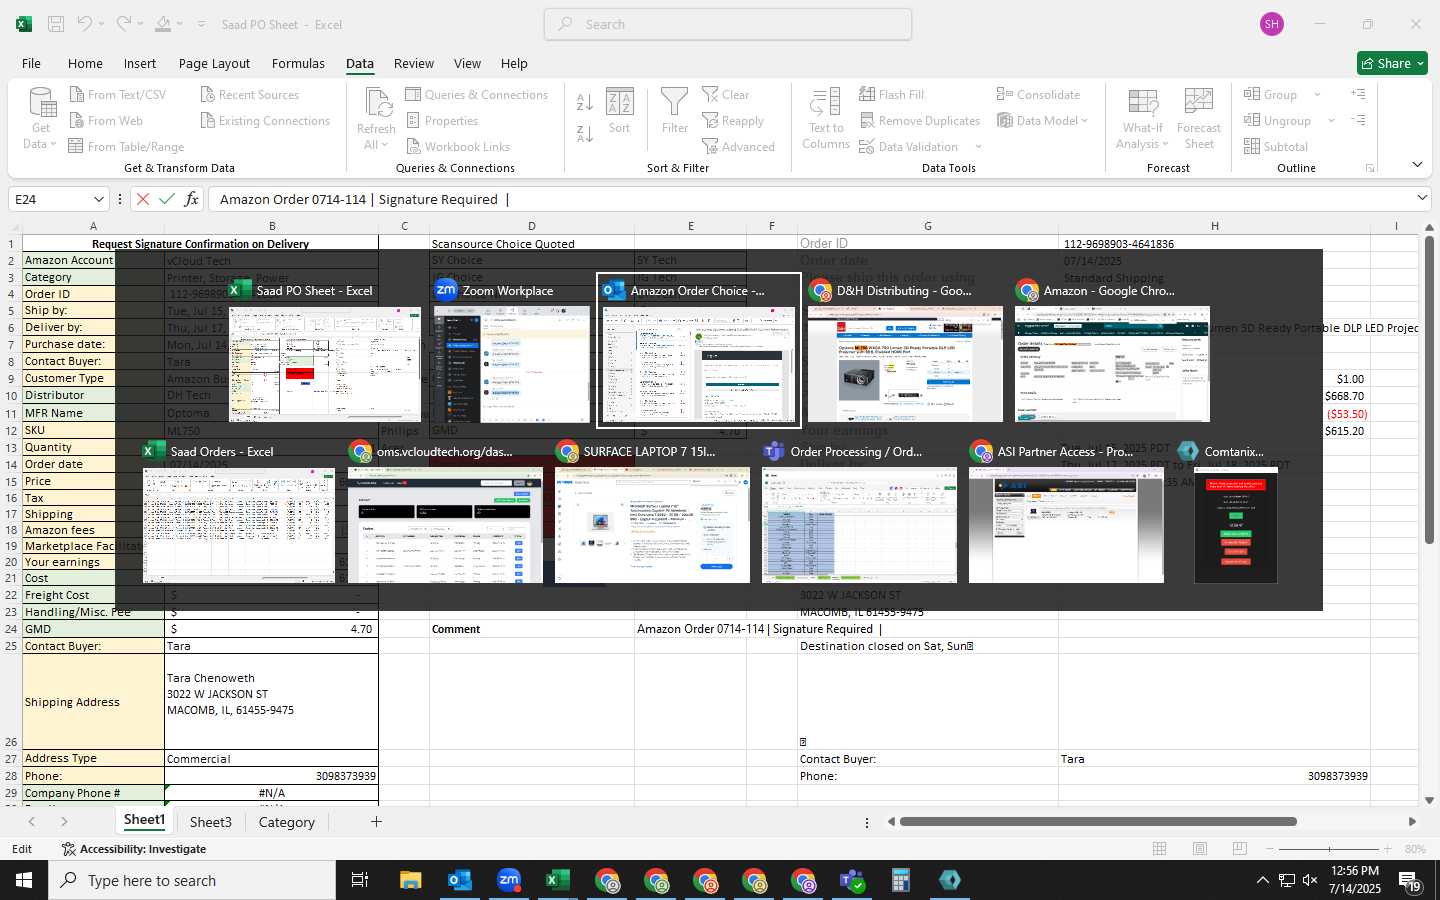Open Ungroup dropdown arrow
The height and width of the screenshot is (900, 1440).
[x=1331, y=120]
